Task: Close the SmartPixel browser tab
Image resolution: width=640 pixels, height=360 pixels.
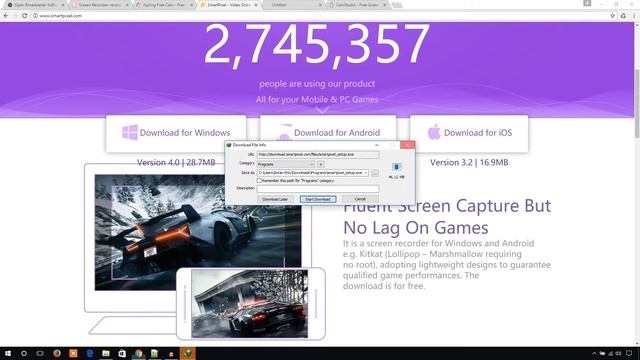Action: tap(256, 5)
